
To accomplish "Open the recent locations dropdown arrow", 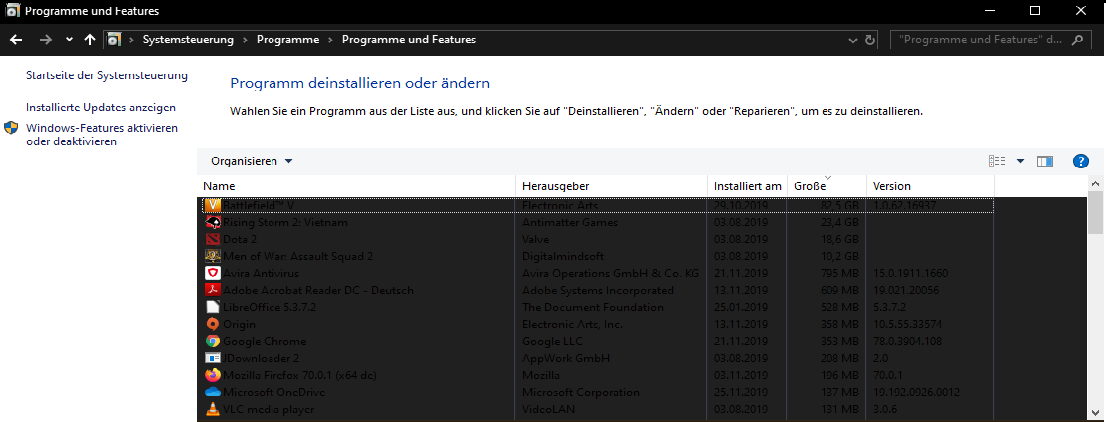I will click(69, 40).
